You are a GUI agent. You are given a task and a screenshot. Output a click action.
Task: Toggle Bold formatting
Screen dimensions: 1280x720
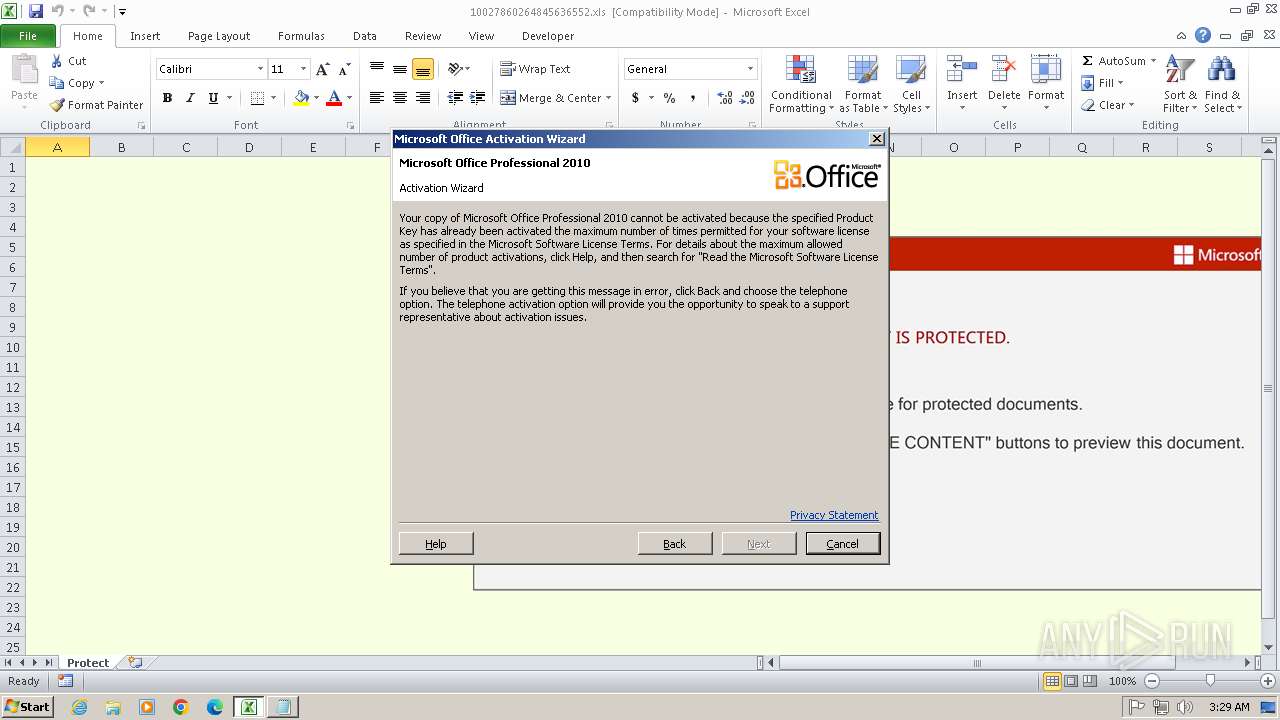(167, 98)
